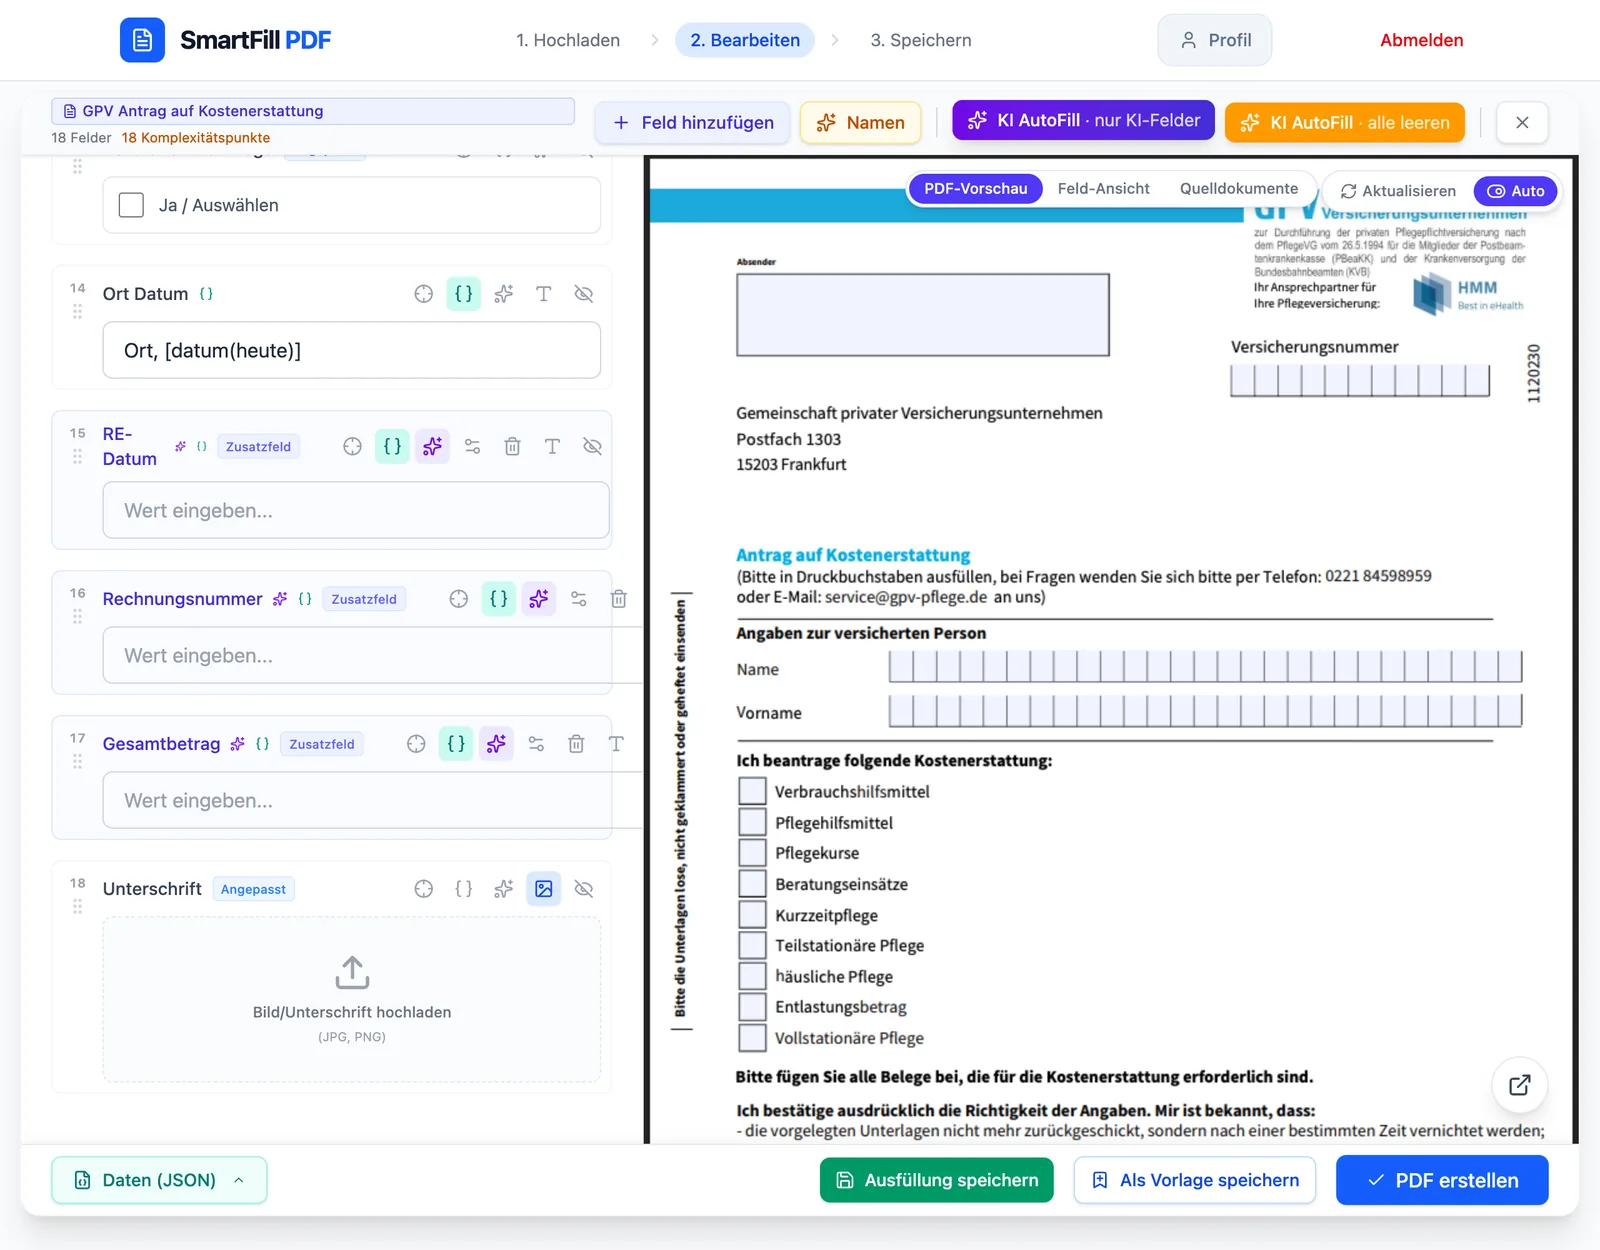Open the settings sliders icon for RE-Datum
Screen dimensions: 1600x1250
click(x=472, y=447)
